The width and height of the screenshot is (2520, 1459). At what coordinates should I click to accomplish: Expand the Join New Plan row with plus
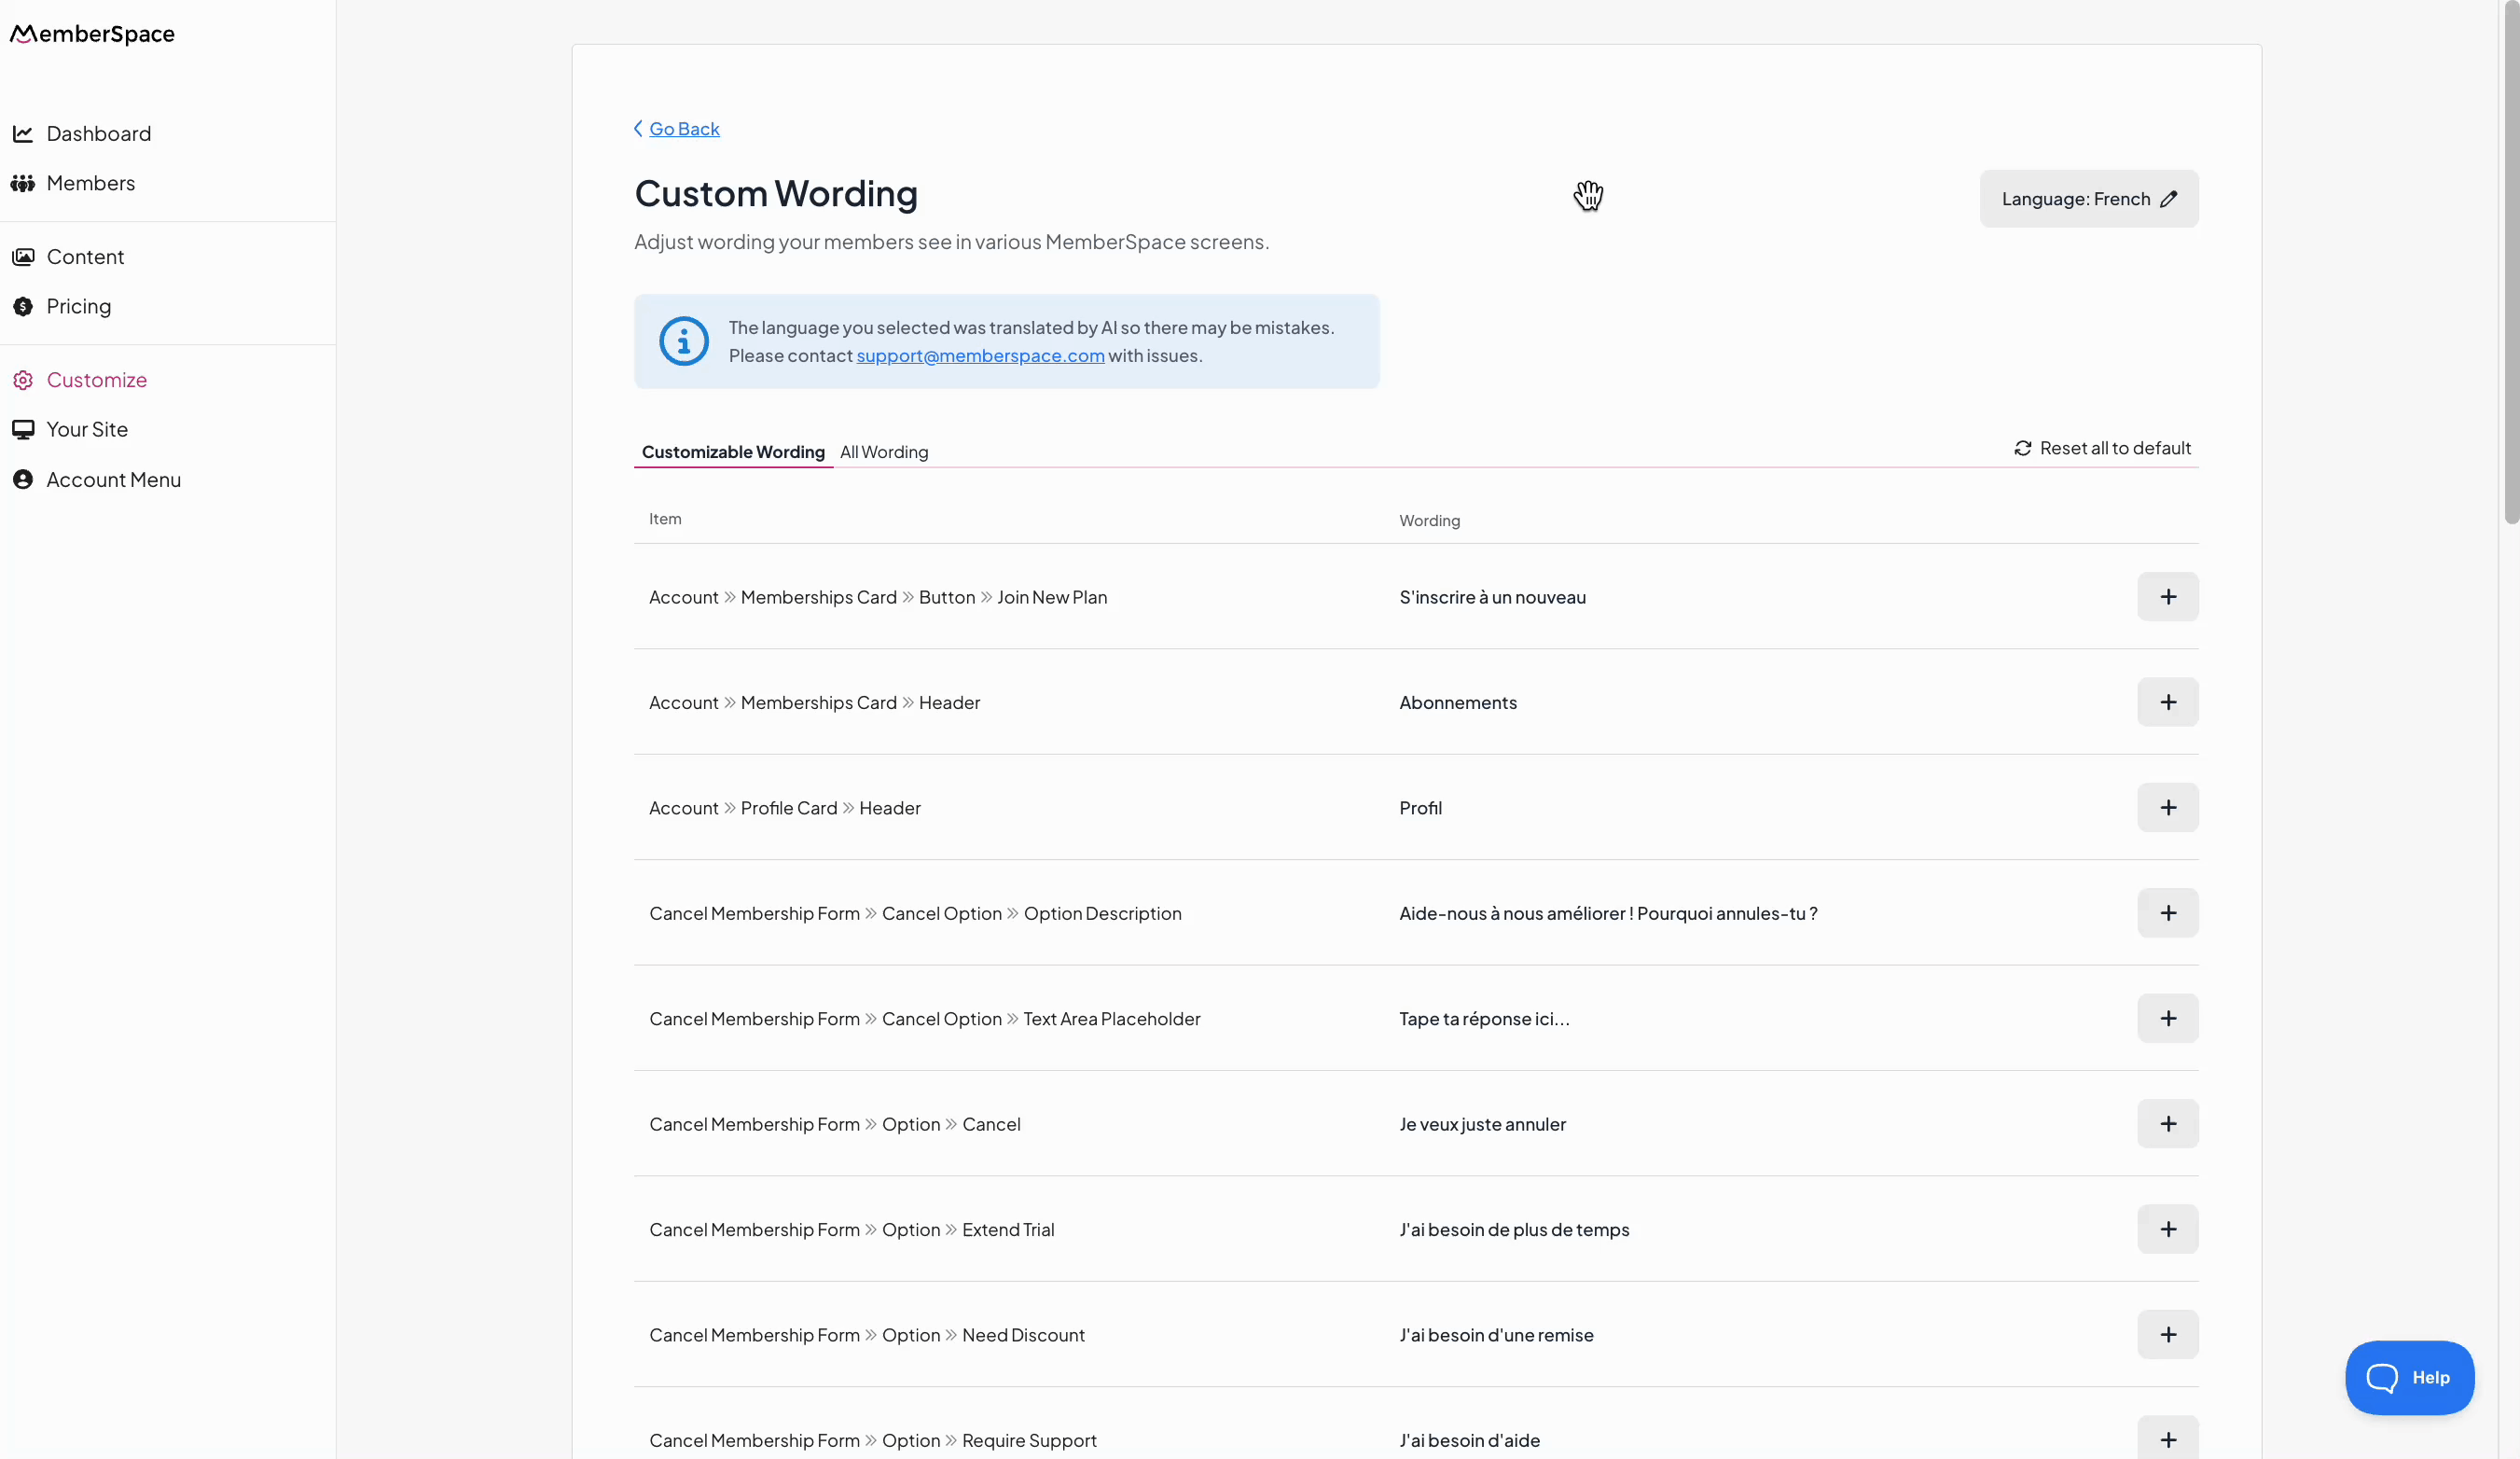coord(2167,597)
